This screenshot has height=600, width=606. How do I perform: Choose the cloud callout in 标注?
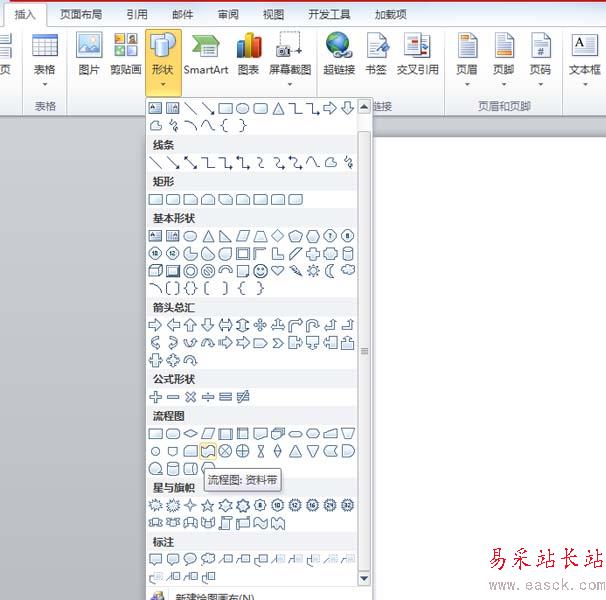[208, 559]
